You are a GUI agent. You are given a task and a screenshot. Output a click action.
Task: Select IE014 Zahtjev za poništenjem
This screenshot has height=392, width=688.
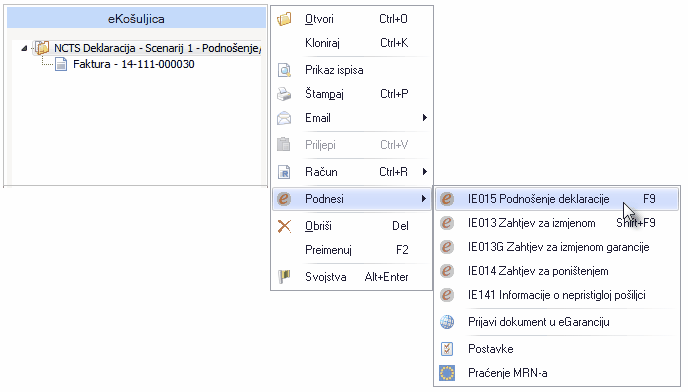pos(557,271)
